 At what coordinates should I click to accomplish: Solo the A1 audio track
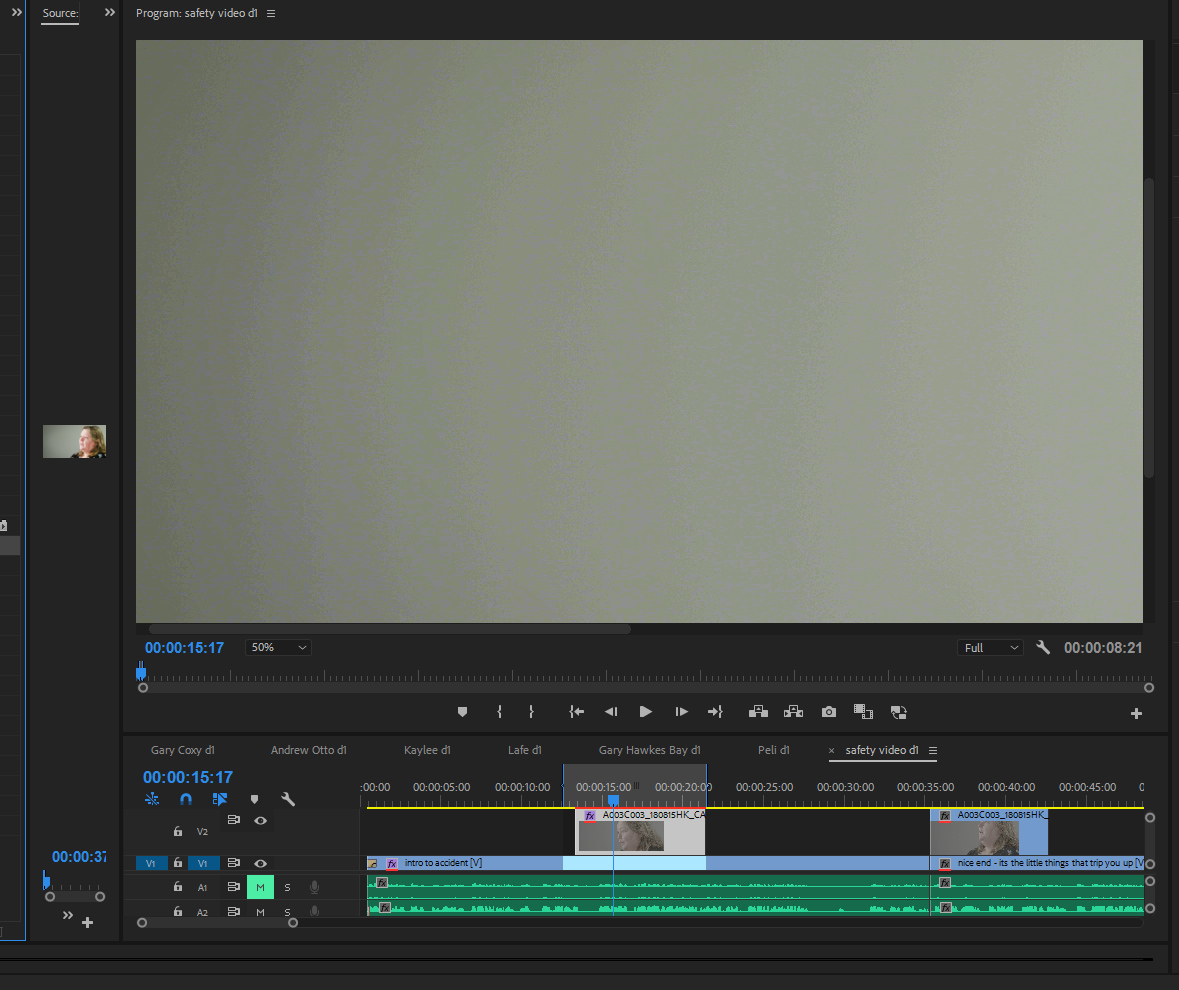click(287, 888)
